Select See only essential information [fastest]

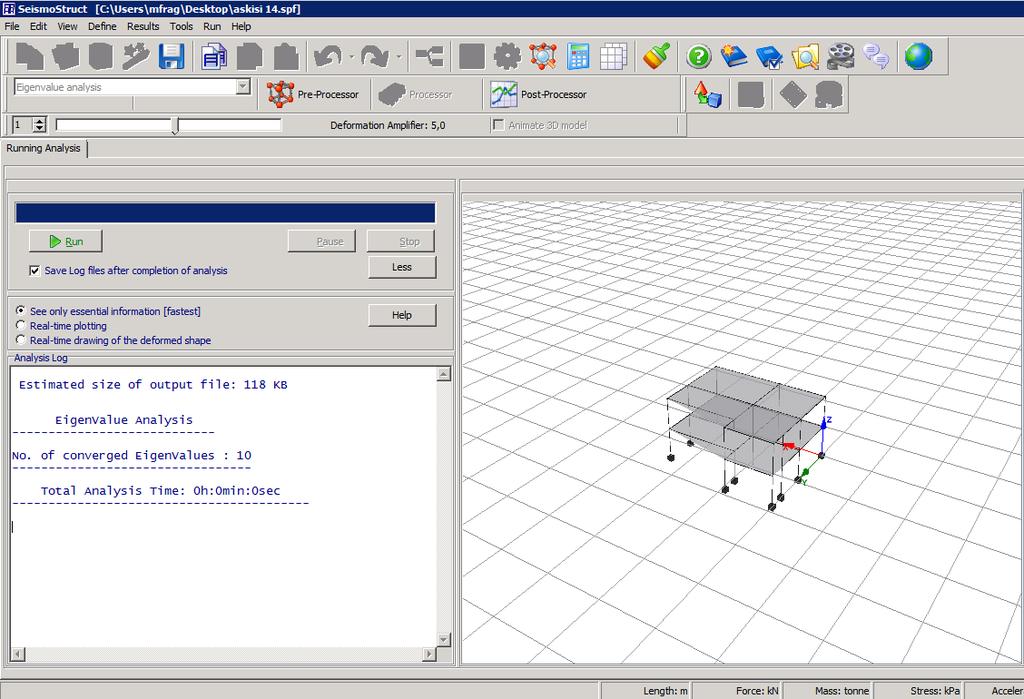click(21, 311)
